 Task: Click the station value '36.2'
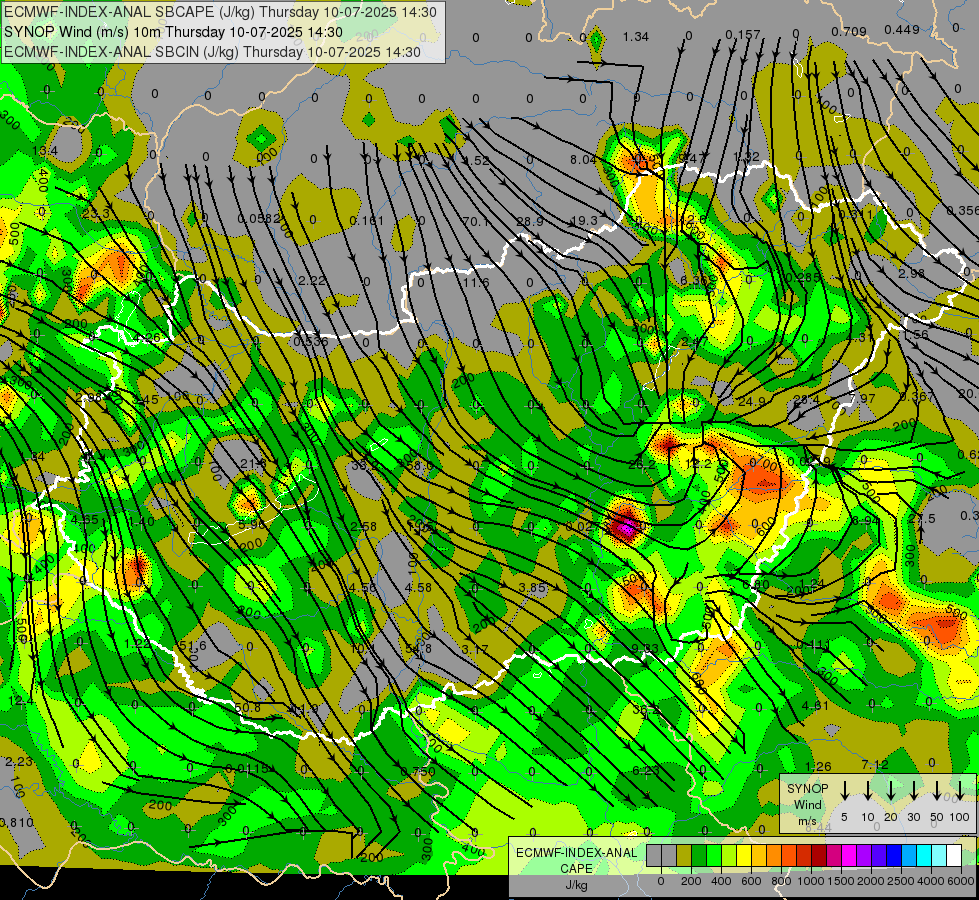click(646, 710)
